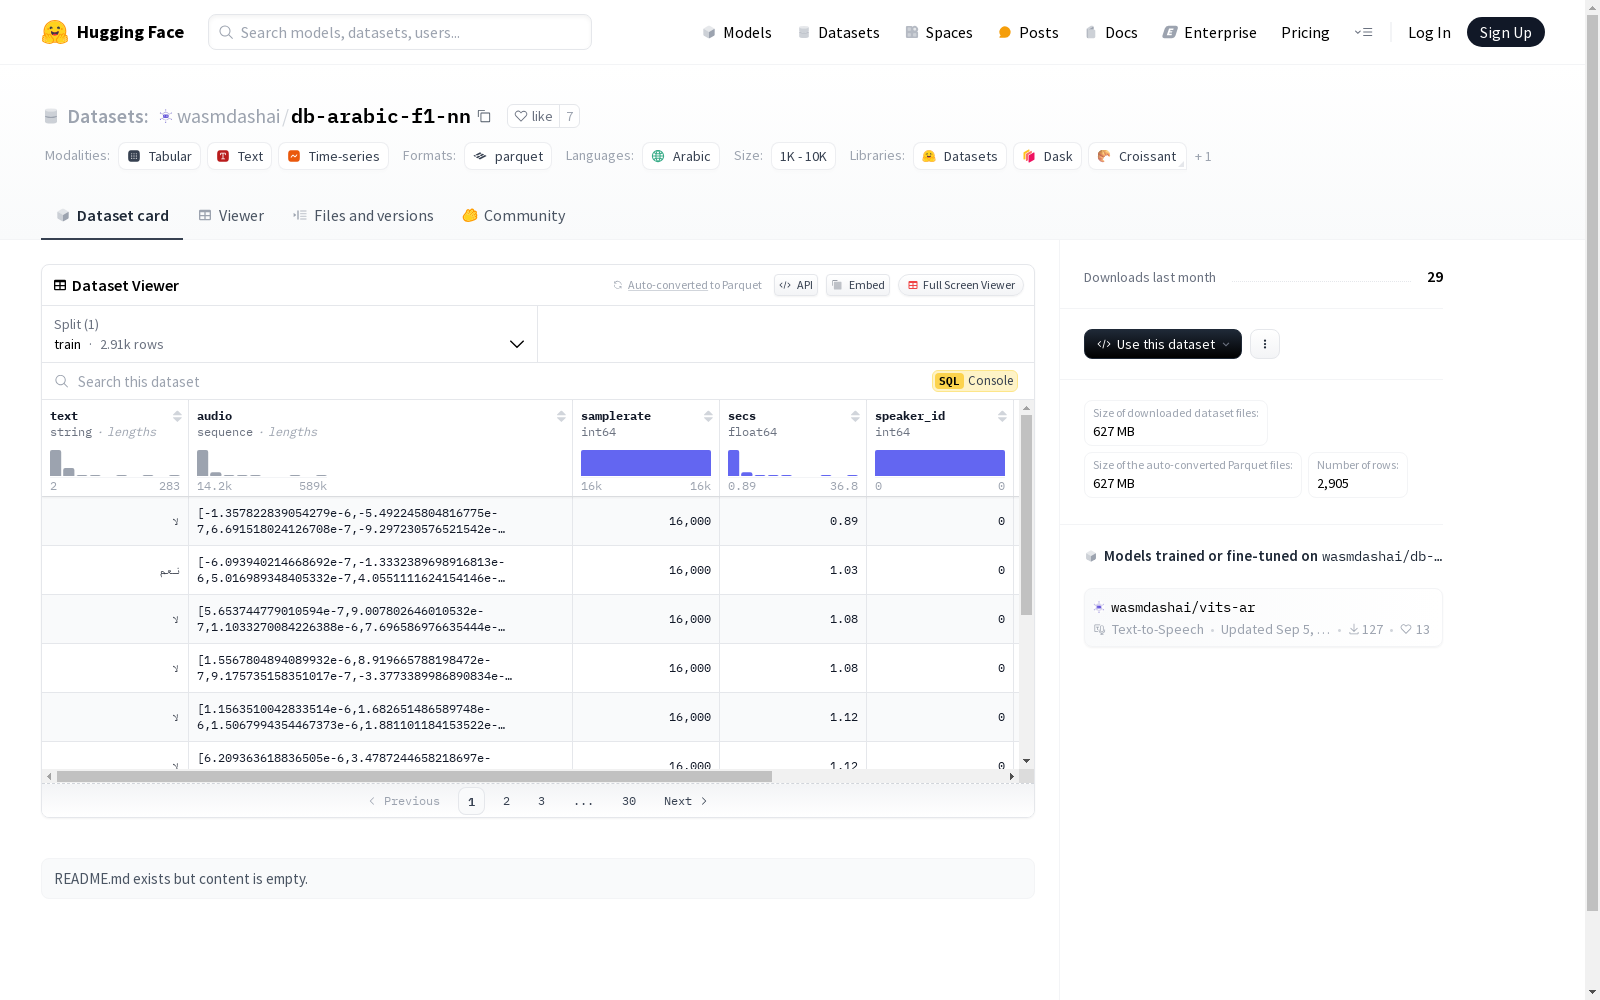Sort the audio column
Screen dimensions: 1600x1000
[x=561, y=416]
